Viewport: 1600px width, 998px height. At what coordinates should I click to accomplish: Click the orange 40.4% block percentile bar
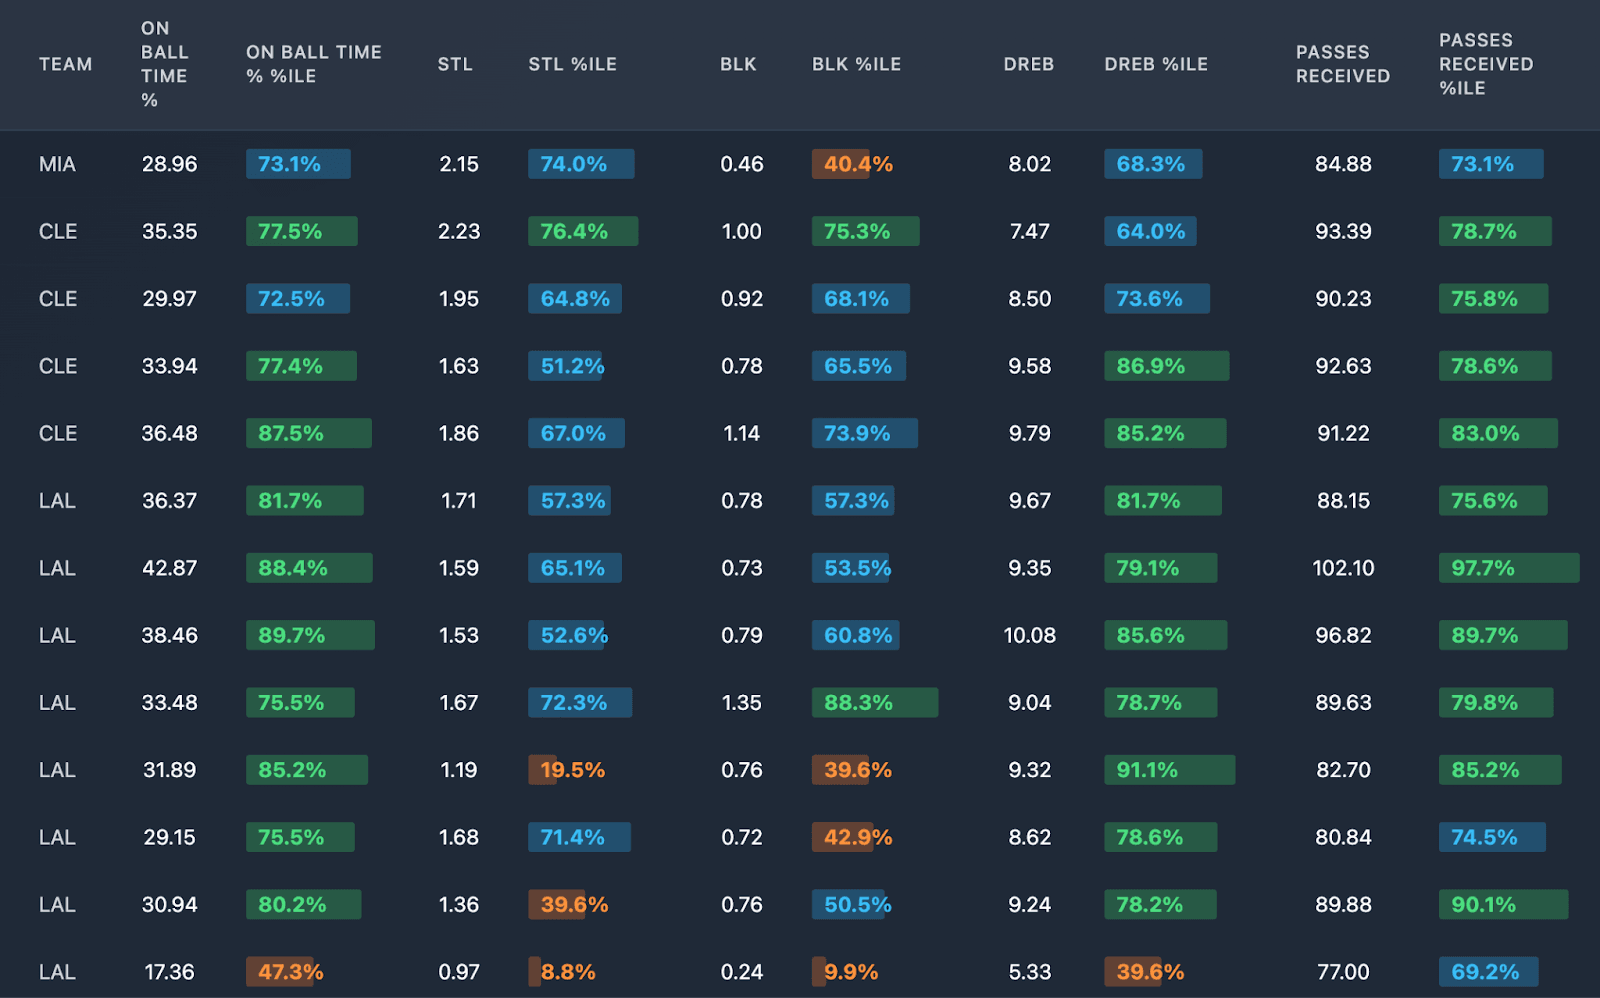point(857,164)
